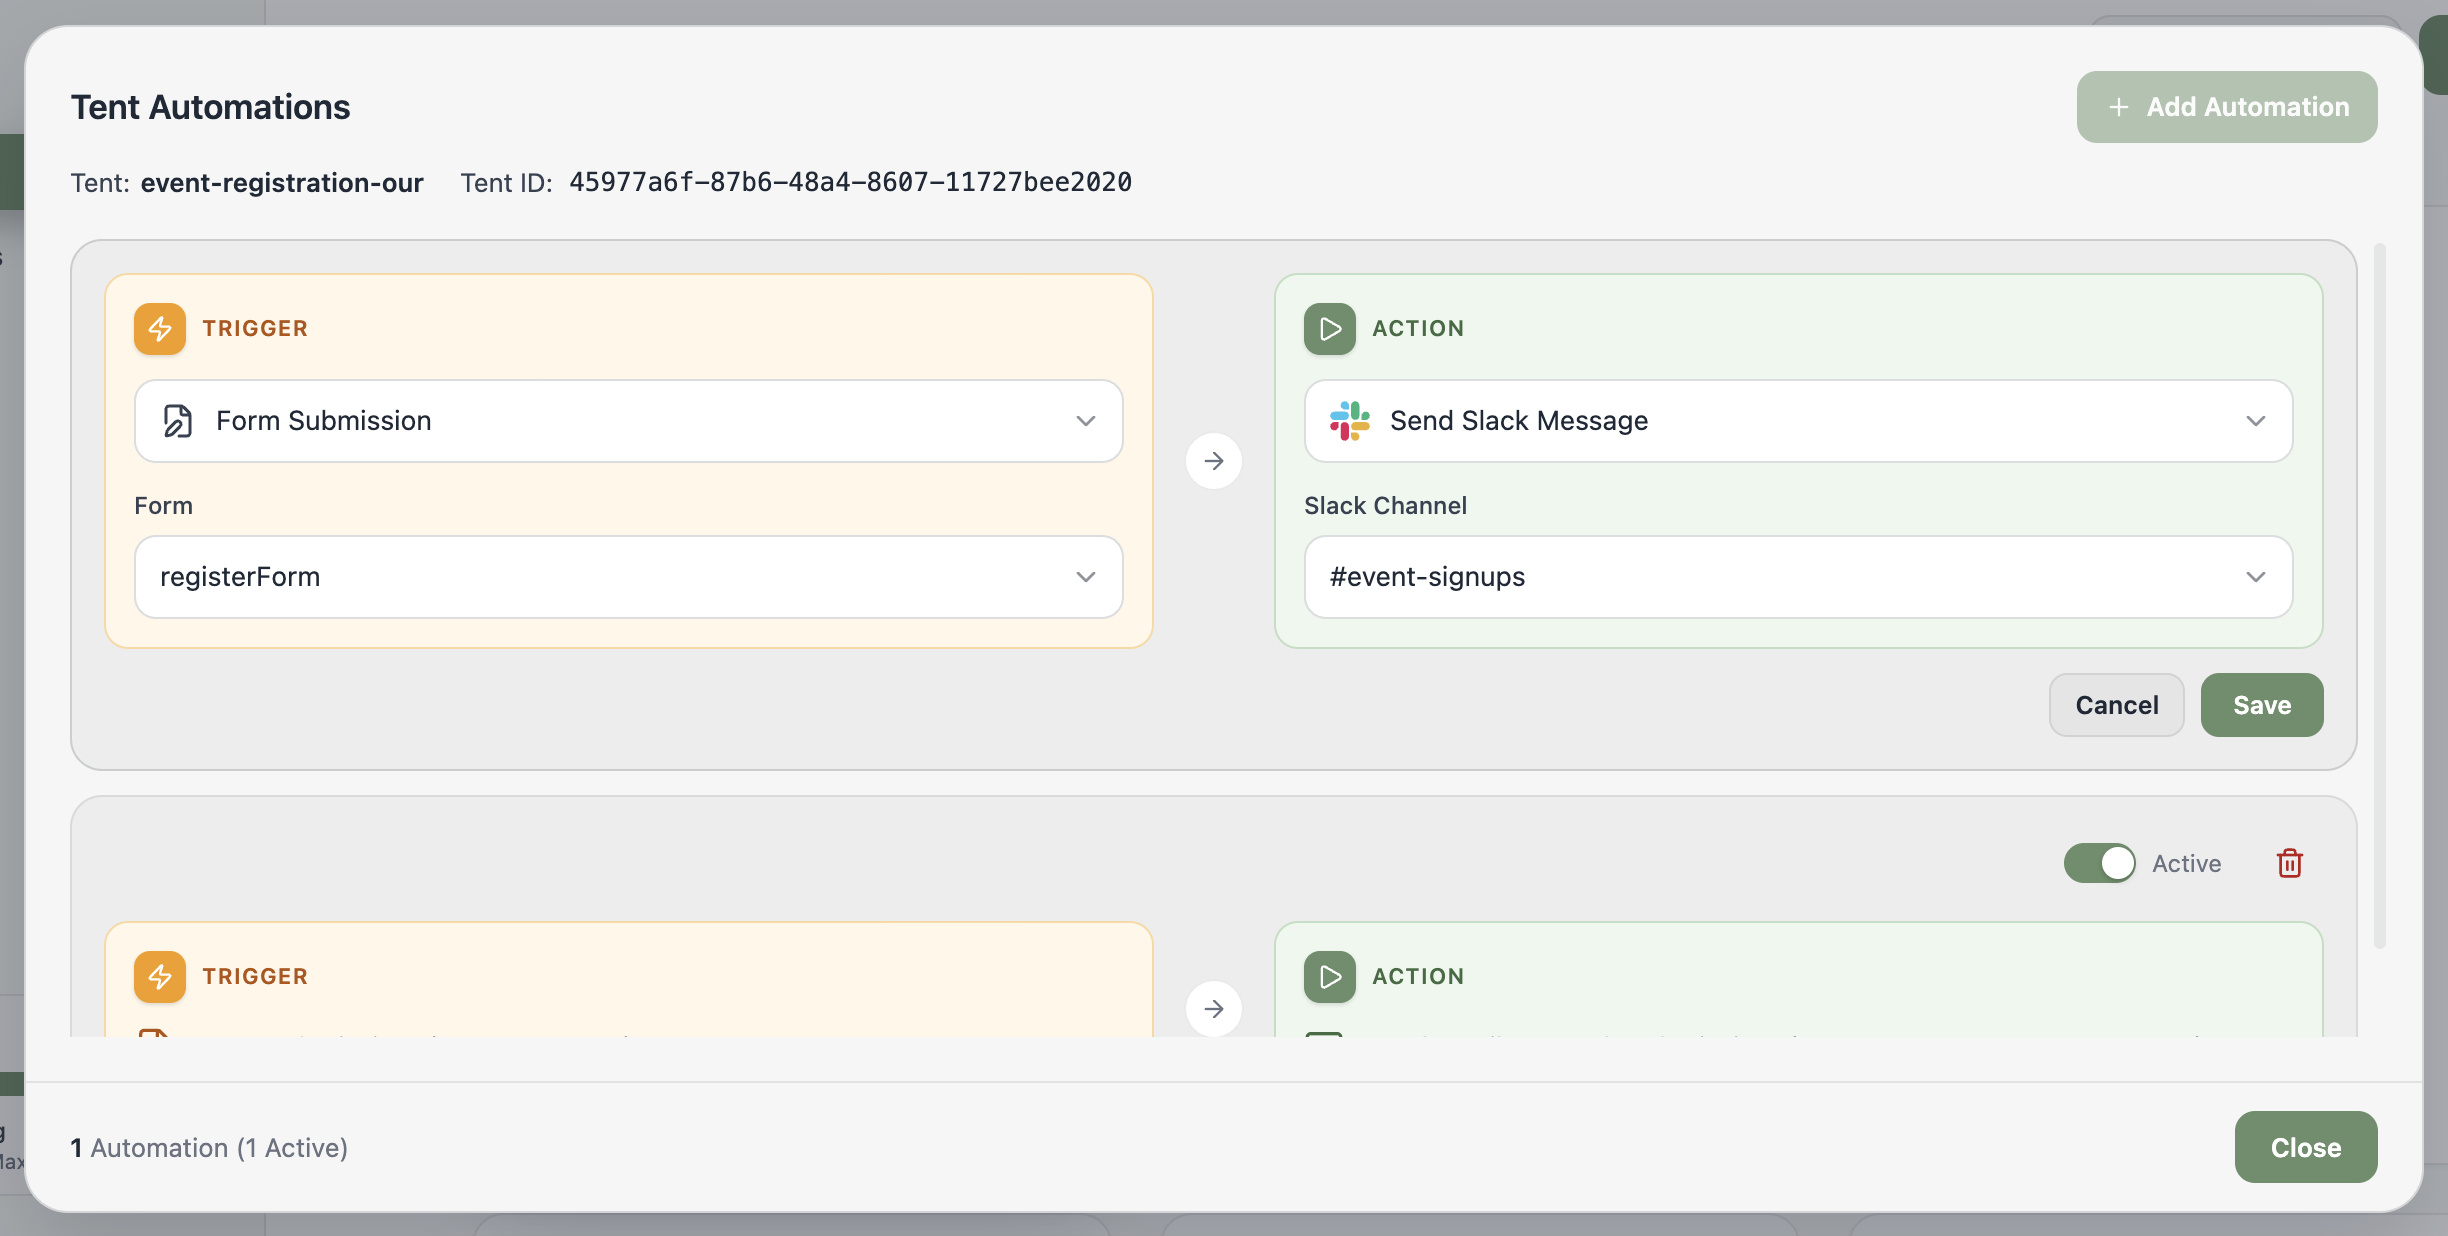Open the Send Slack Message action dropdown

1798,421
